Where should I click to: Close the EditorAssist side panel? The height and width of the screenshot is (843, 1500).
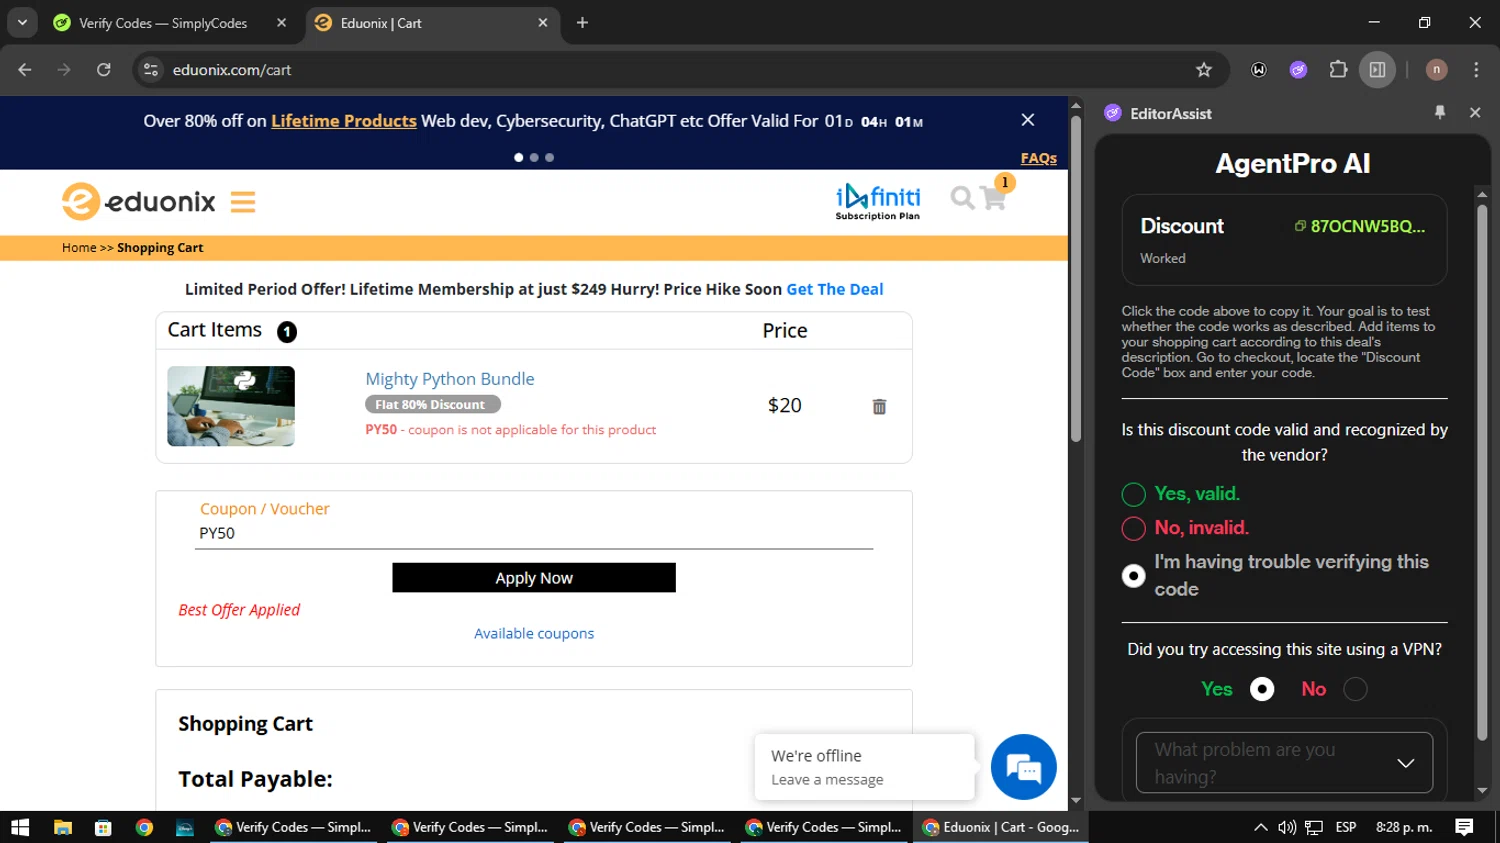click(1475, 113)
